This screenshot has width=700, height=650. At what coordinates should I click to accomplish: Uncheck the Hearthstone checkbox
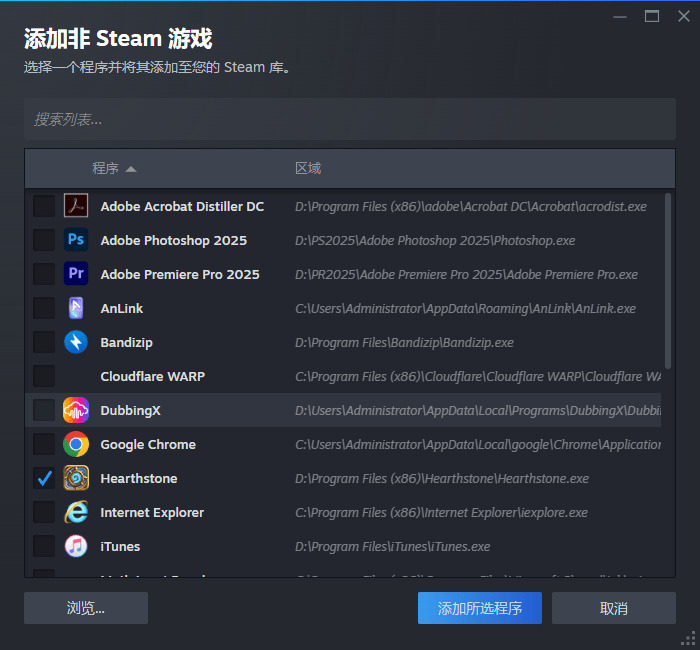(x=44, y=478)
